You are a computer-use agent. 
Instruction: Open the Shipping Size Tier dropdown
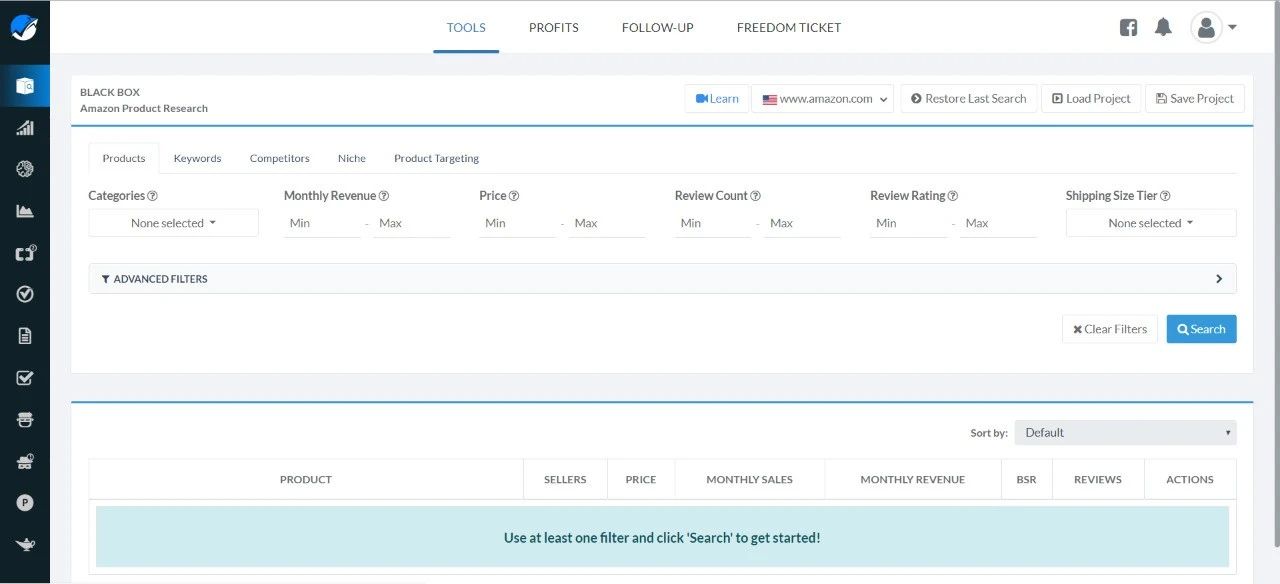tap(1150, 223)
